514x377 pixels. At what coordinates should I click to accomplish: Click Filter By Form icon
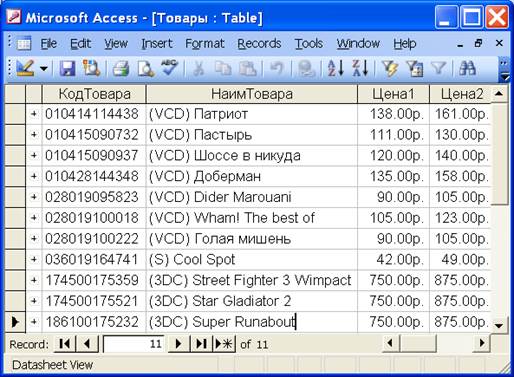(x=415, y=69)
